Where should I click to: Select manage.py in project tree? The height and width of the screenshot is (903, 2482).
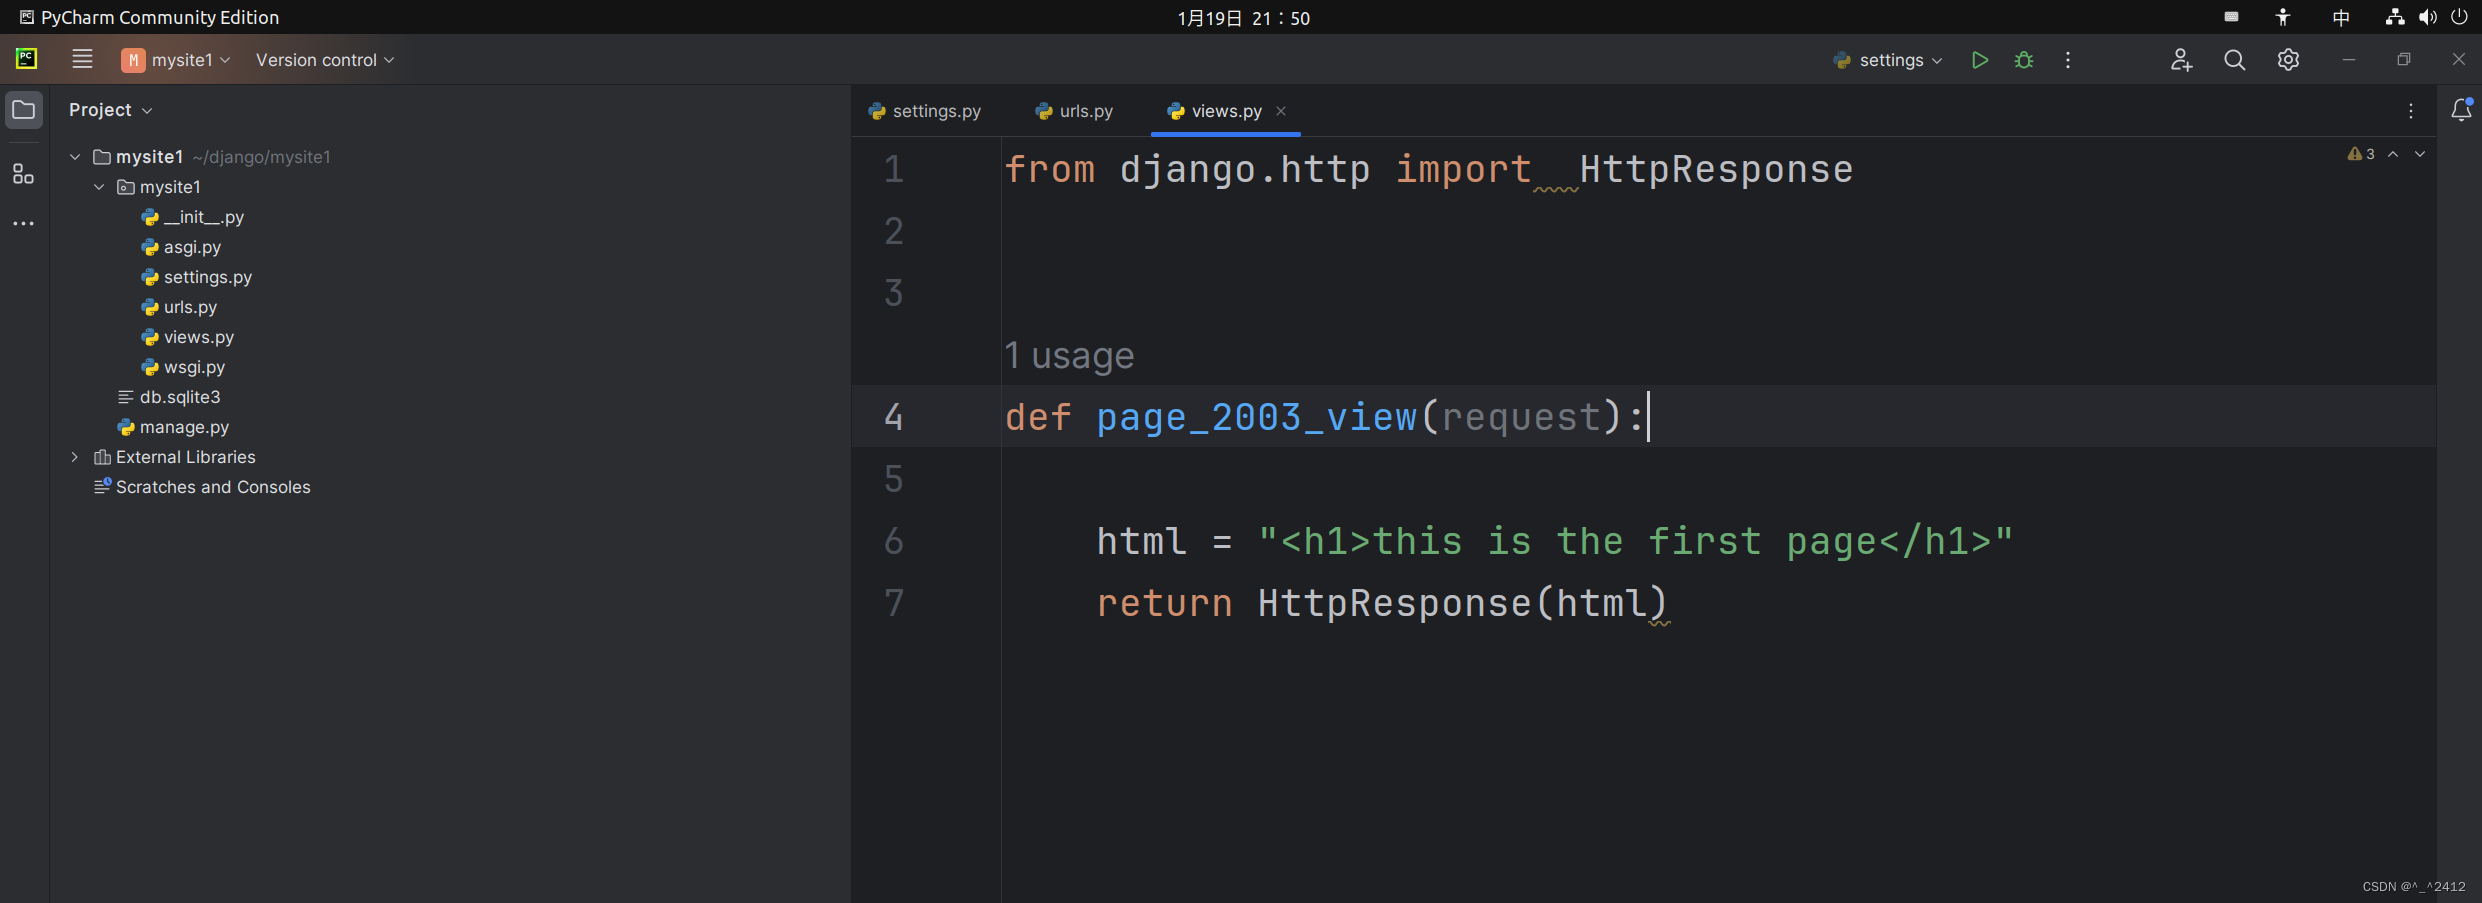pos(173,427)
